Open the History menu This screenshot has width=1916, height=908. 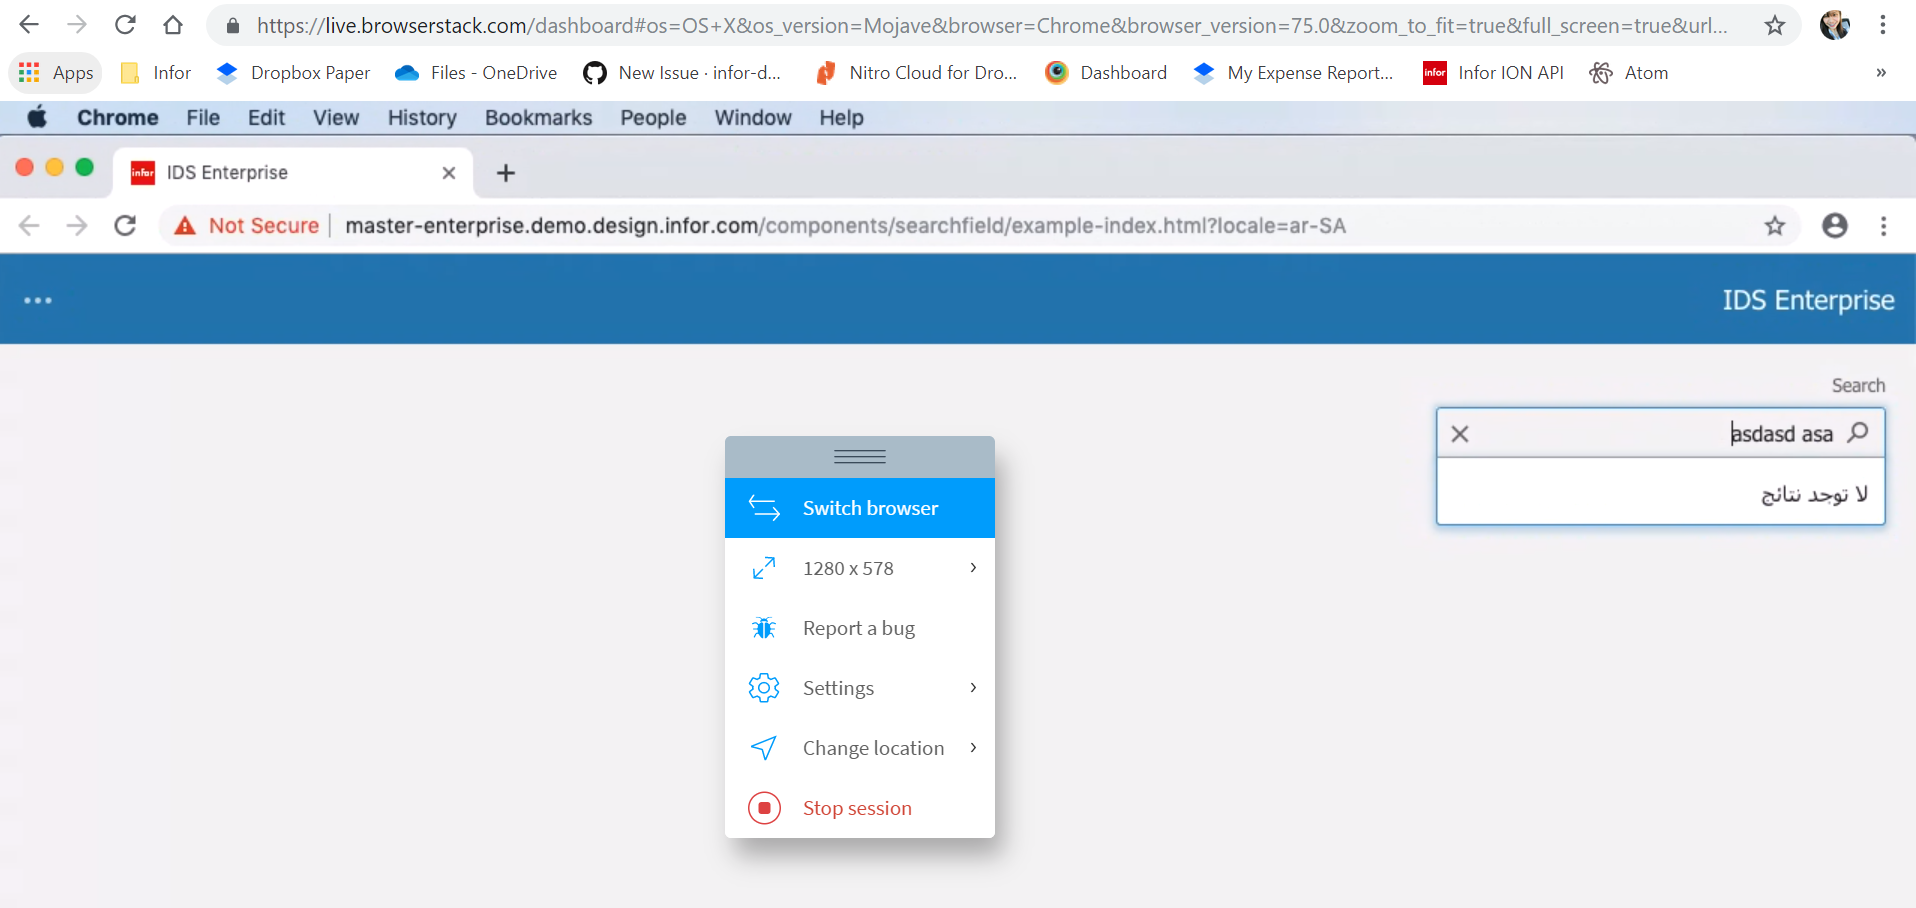422,118
